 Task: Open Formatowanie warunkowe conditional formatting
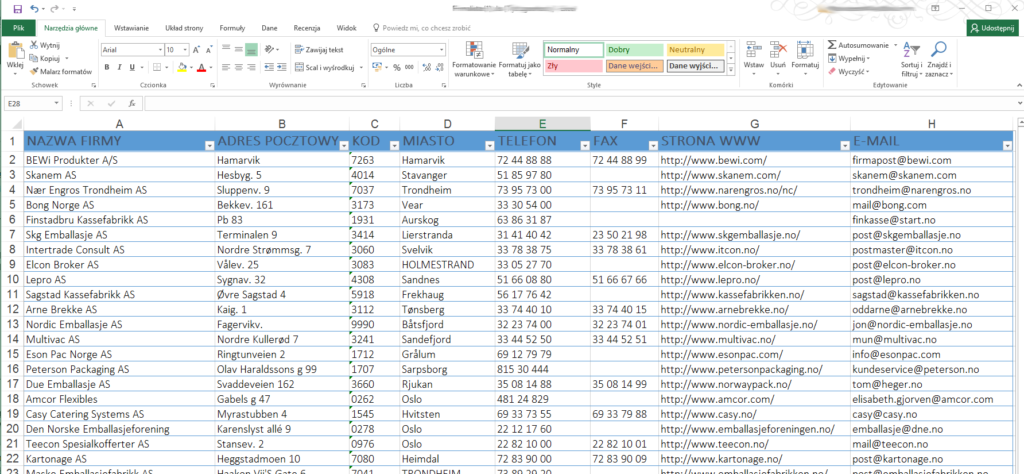click(x=473, y=60)
